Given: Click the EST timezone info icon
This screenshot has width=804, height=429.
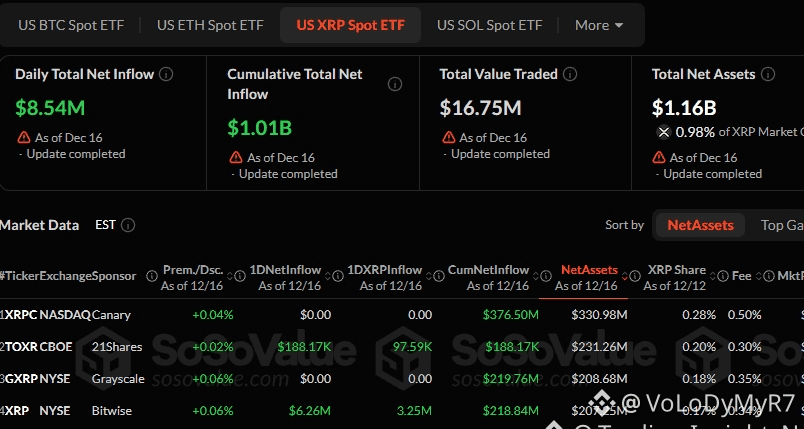Looking at the screenshot, I should [x=128, y=225].
